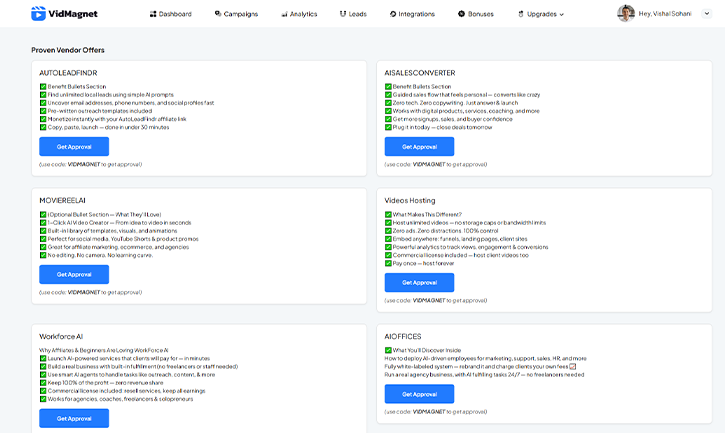725x433 pixels.
Task: Click check icon beside 'Built-in library of templates'
Action: click(43, 231)
